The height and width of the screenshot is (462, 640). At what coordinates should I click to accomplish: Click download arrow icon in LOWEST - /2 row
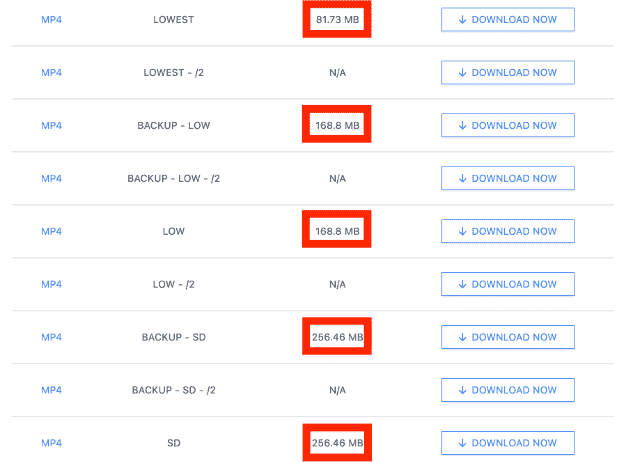click(x=462, y=73)
